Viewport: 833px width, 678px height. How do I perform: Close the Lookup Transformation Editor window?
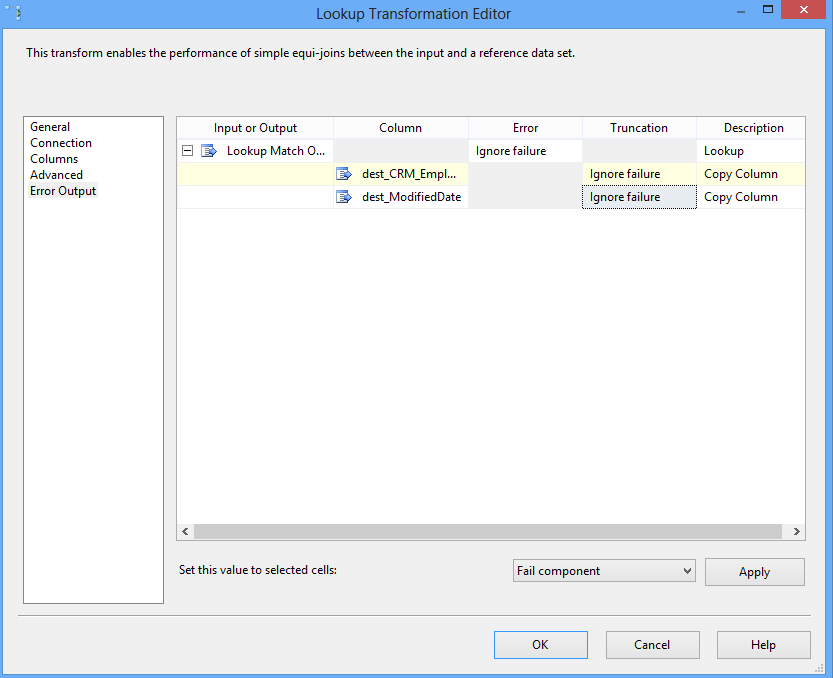tap(804, 10)
